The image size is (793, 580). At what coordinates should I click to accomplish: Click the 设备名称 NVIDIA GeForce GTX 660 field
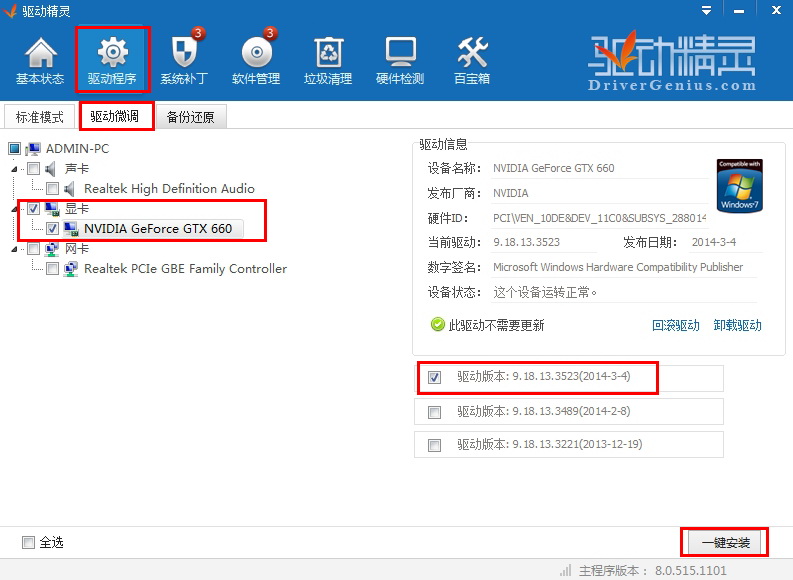[599, 168]
